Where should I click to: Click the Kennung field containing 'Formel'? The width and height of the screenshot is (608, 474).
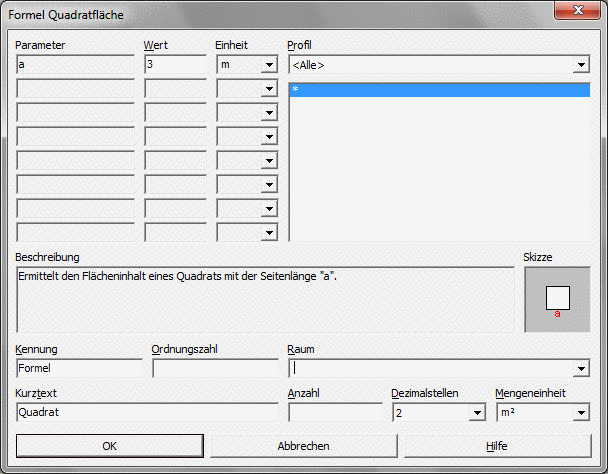(x=79, y=368)
